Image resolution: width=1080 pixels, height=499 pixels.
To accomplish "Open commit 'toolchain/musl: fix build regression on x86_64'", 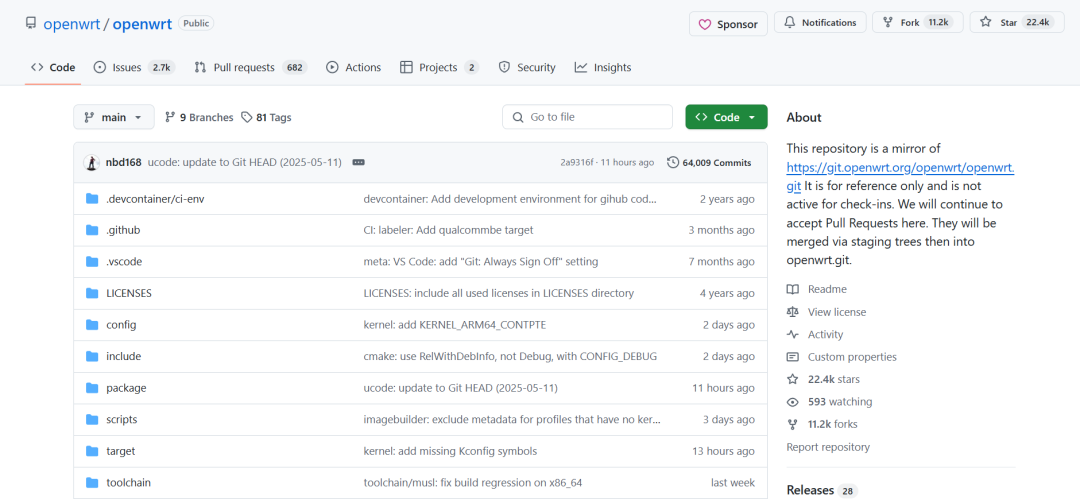I will (473, 482).
